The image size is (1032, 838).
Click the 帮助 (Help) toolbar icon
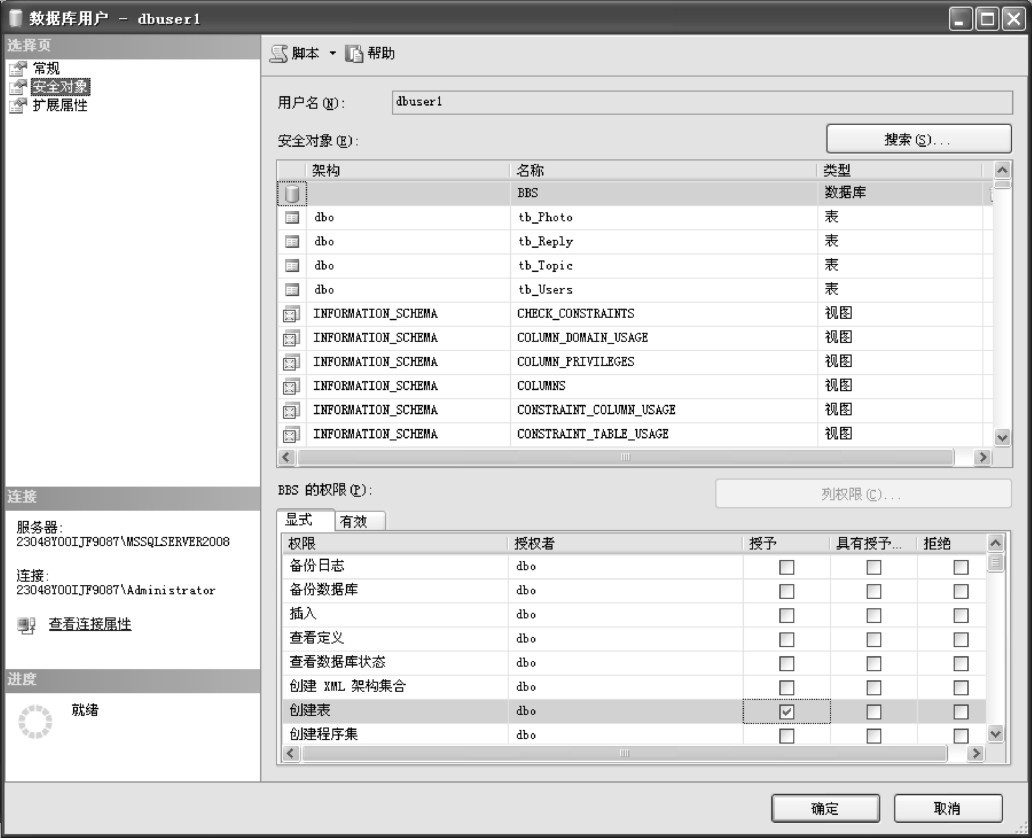coord(354,54)
